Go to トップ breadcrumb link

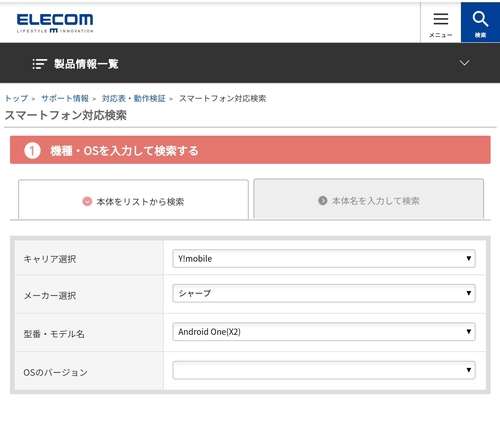point(16,98)
